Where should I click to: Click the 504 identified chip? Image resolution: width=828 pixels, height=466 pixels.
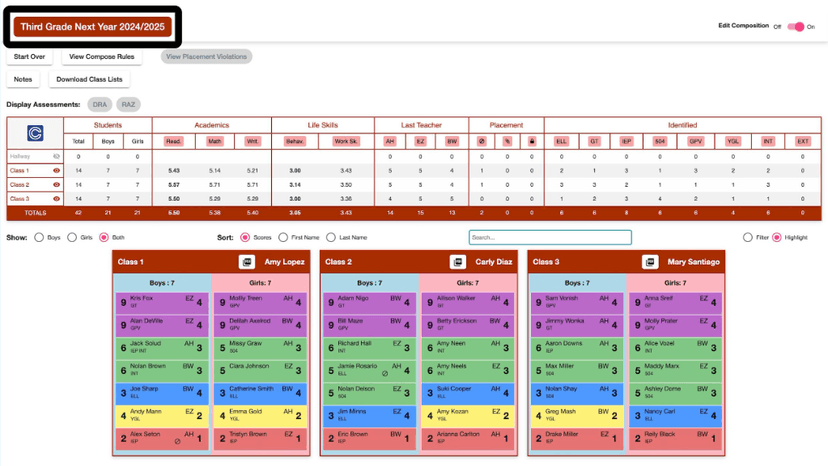[660, 141]
